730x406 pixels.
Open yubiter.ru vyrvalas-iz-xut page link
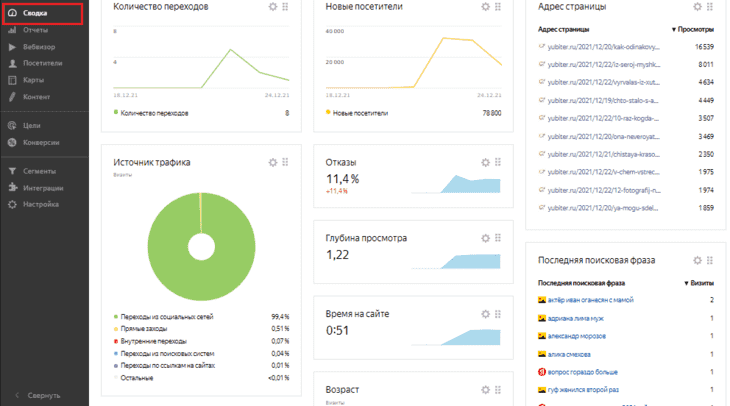pos(603,82)
